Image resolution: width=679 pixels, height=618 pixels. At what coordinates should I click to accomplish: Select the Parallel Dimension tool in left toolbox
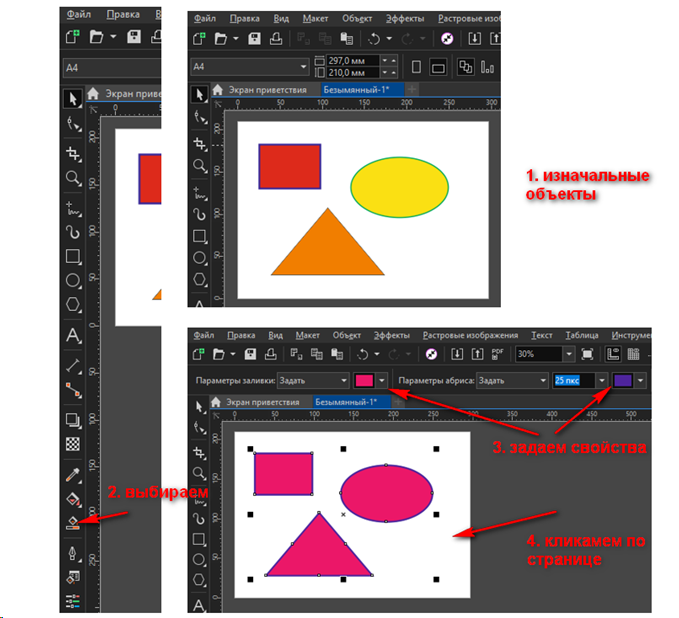click(x=73, y=366)
